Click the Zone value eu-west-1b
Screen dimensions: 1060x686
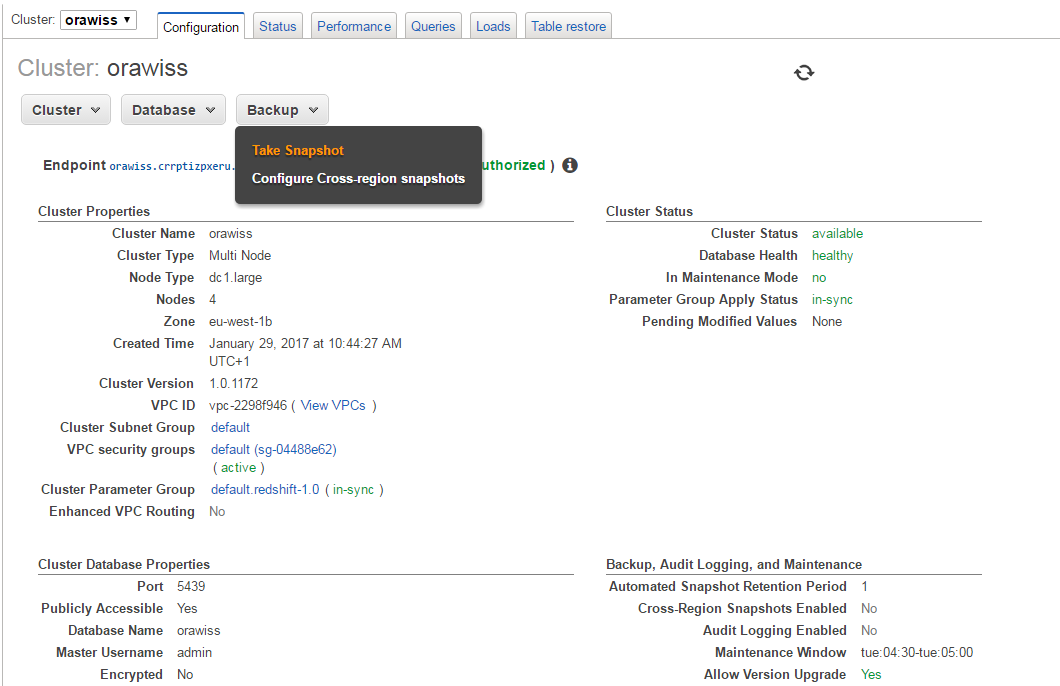[241, 322]
